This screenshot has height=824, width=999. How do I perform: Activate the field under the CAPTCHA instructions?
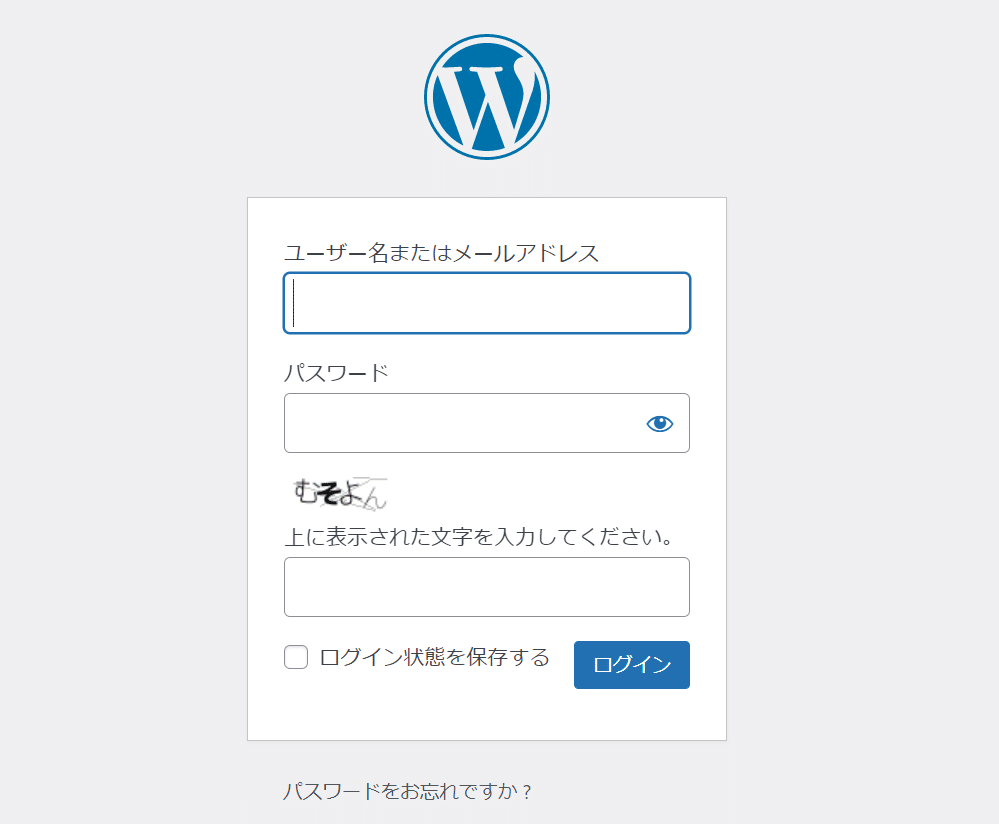point(487,587)
